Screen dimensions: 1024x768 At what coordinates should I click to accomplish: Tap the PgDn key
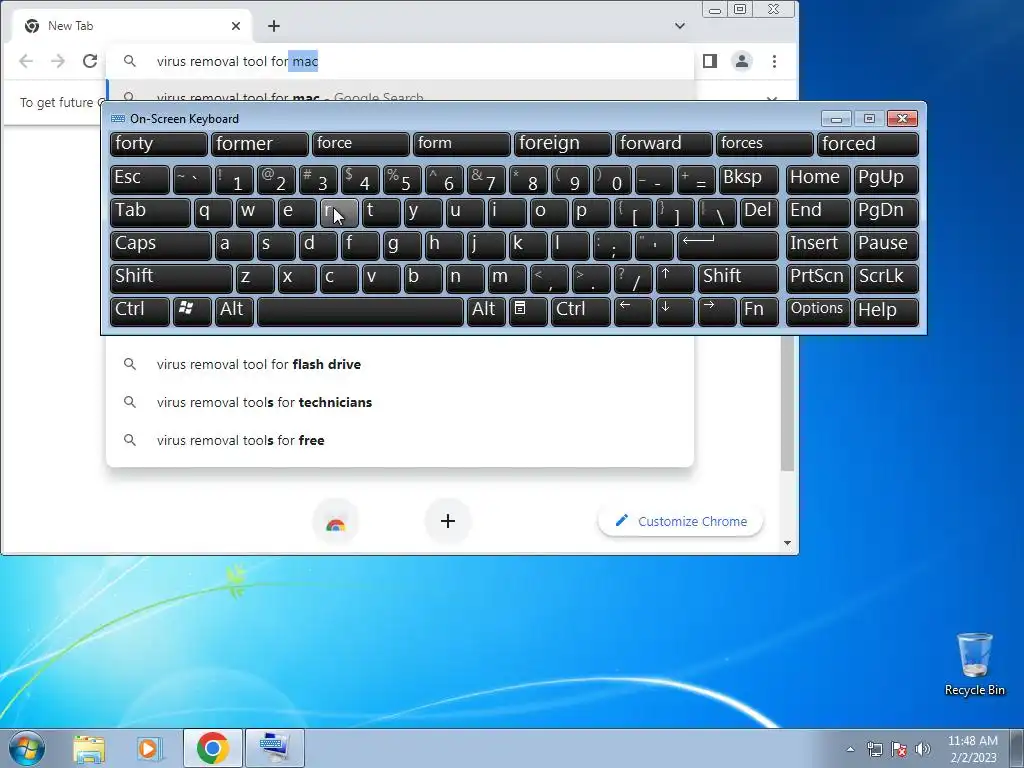pos(886,212)
